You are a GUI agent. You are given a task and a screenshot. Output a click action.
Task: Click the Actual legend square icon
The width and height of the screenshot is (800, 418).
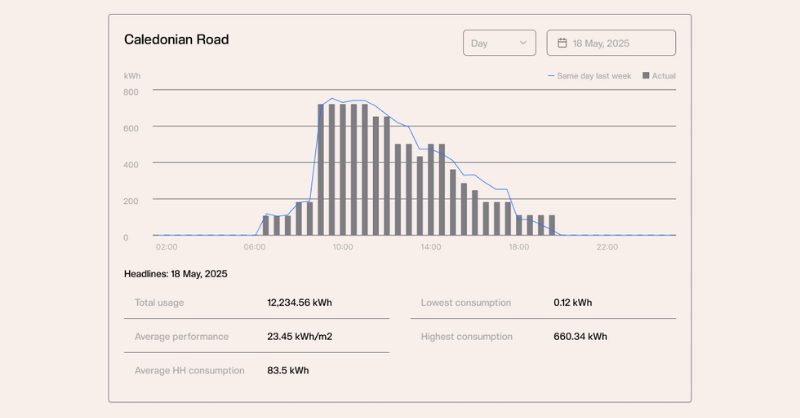[x=646, y=76]
